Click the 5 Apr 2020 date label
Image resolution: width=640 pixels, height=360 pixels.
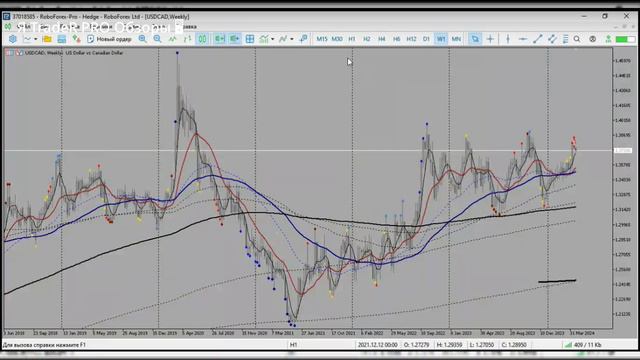point(193,333)
